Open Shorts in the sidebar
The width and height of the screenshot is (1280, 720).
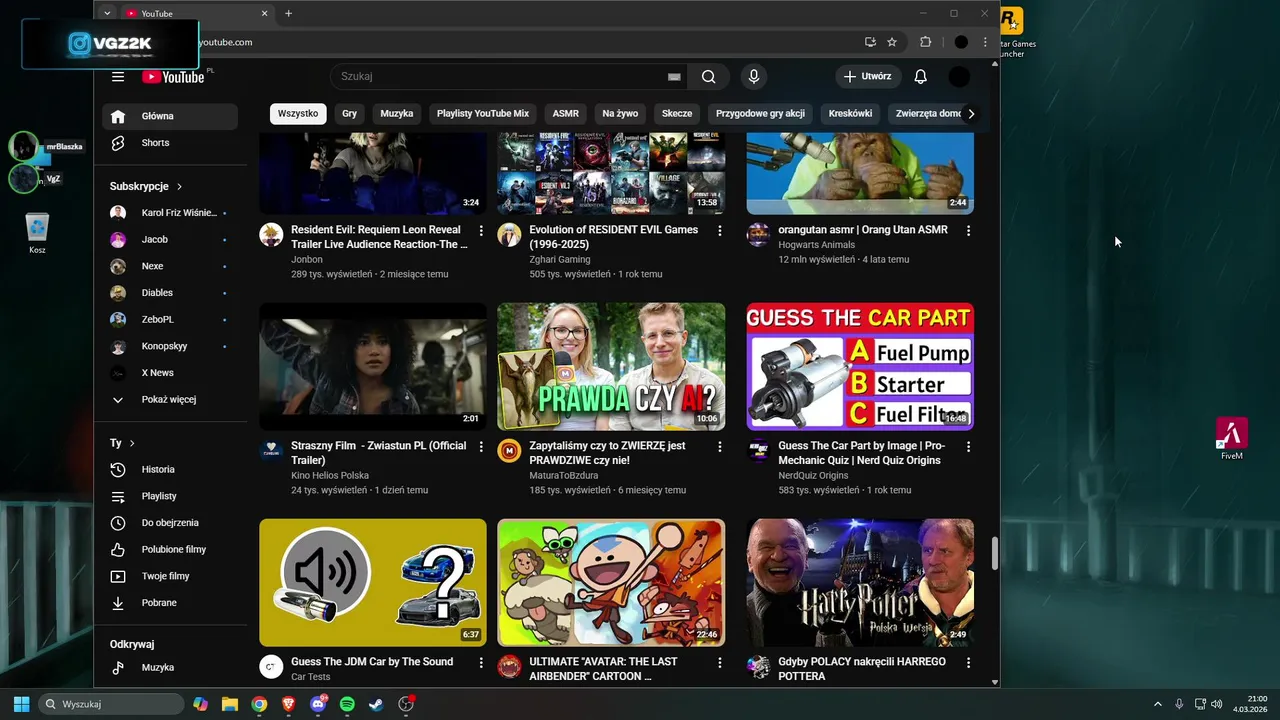(170, 143)
